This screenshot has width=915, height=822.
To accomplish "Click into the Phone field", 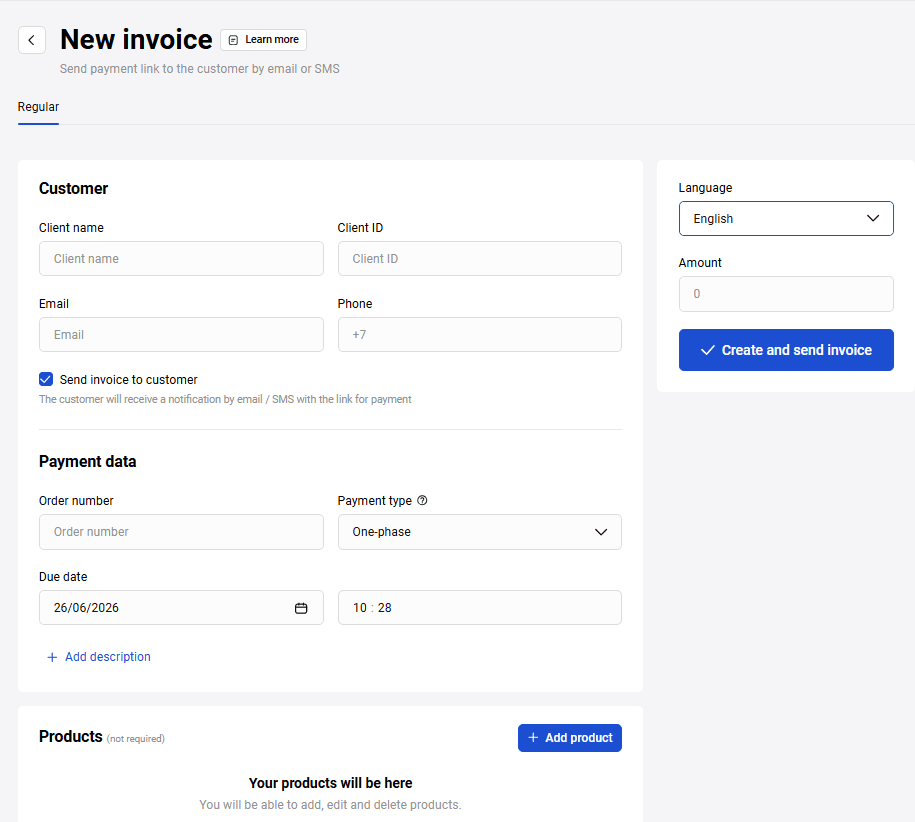I will coord(480,334).
